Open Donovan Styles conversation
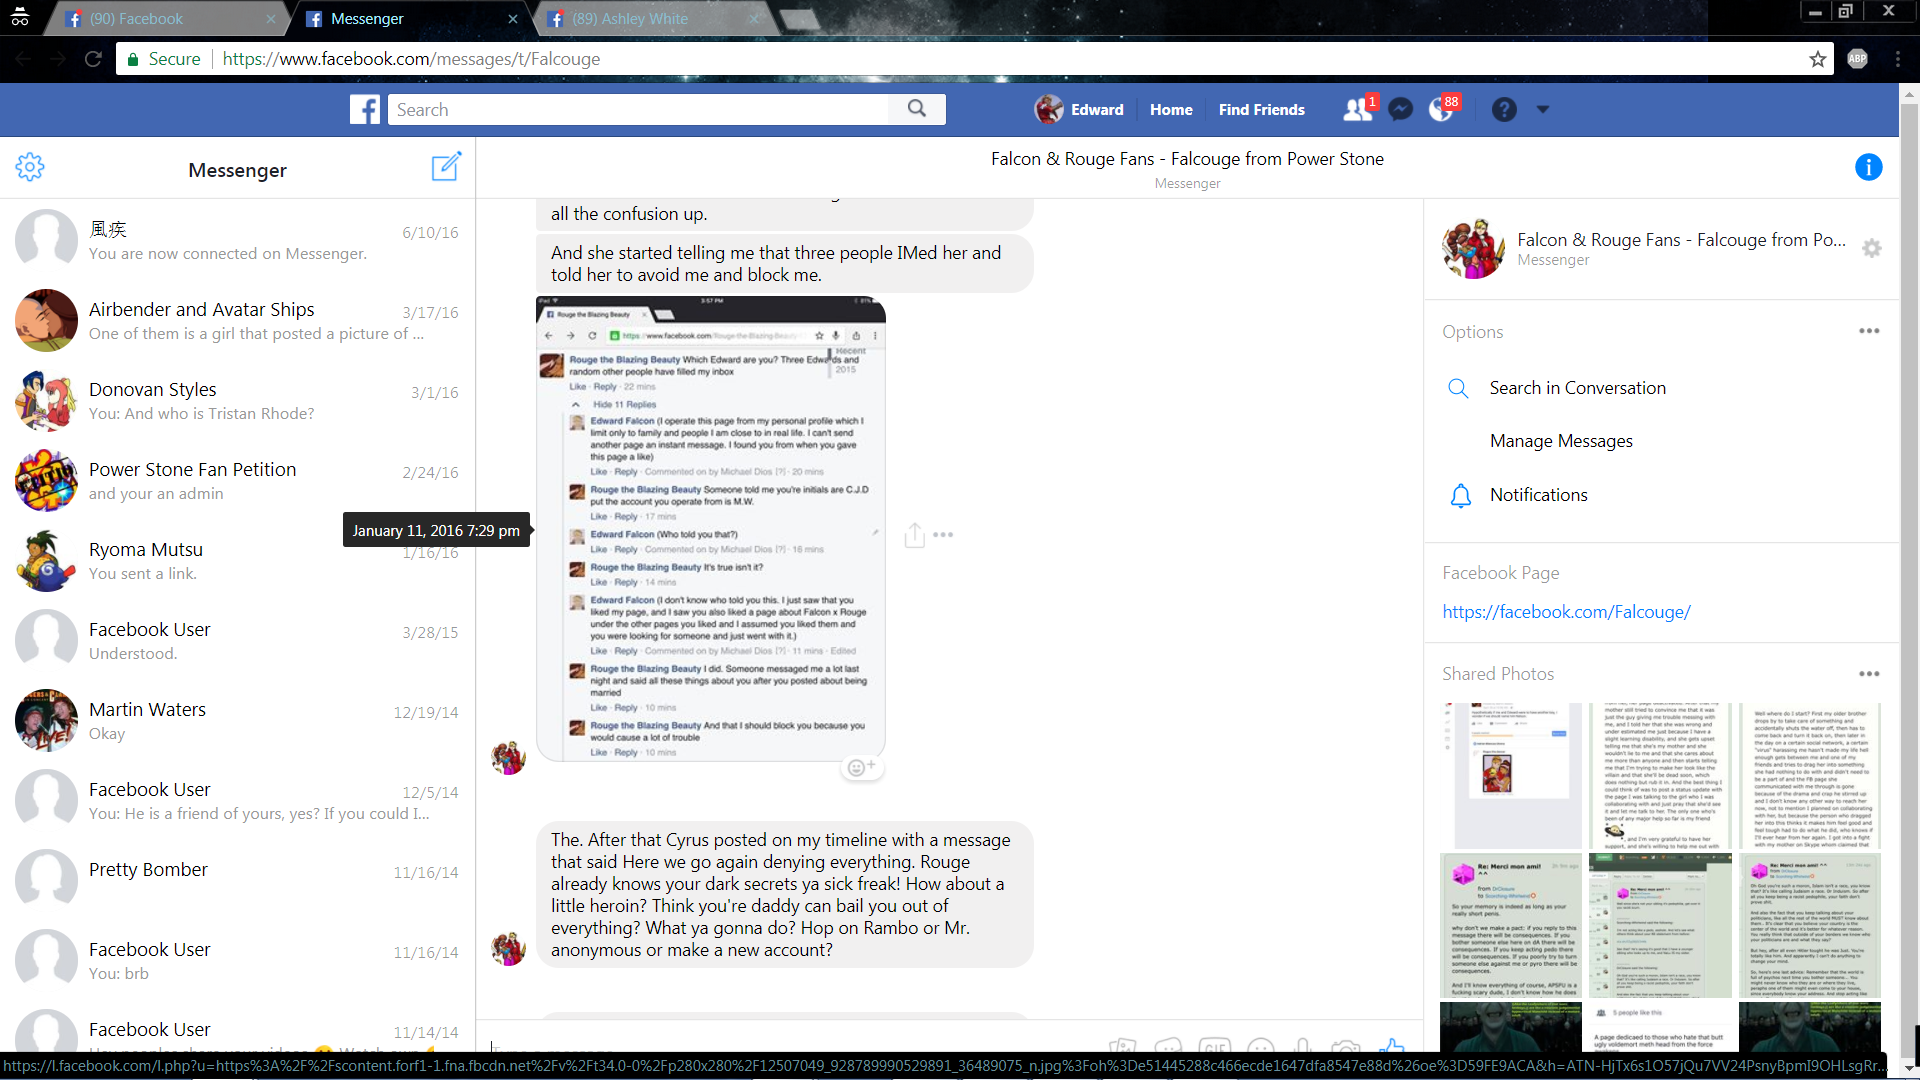Viewport: 1920px width, 1080px height. tap(237, 401)
